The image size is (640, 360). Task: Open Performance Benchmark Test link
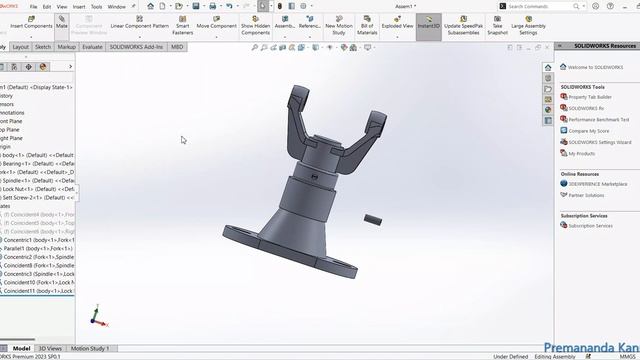tap(599, 120)
